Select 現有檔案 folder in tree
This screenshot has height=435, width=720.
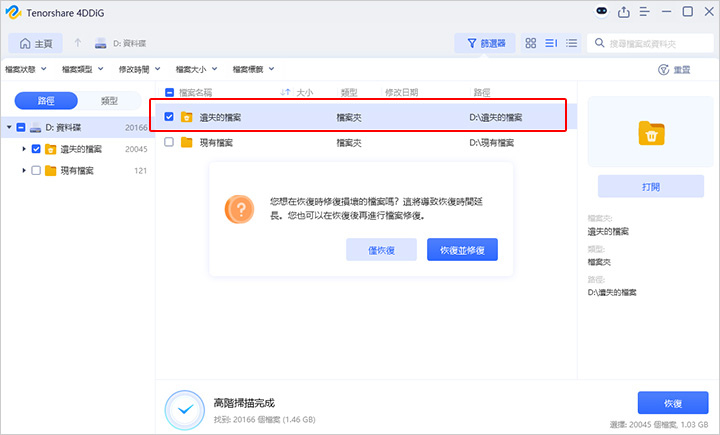pyautogui.click(x=77, y=171)
